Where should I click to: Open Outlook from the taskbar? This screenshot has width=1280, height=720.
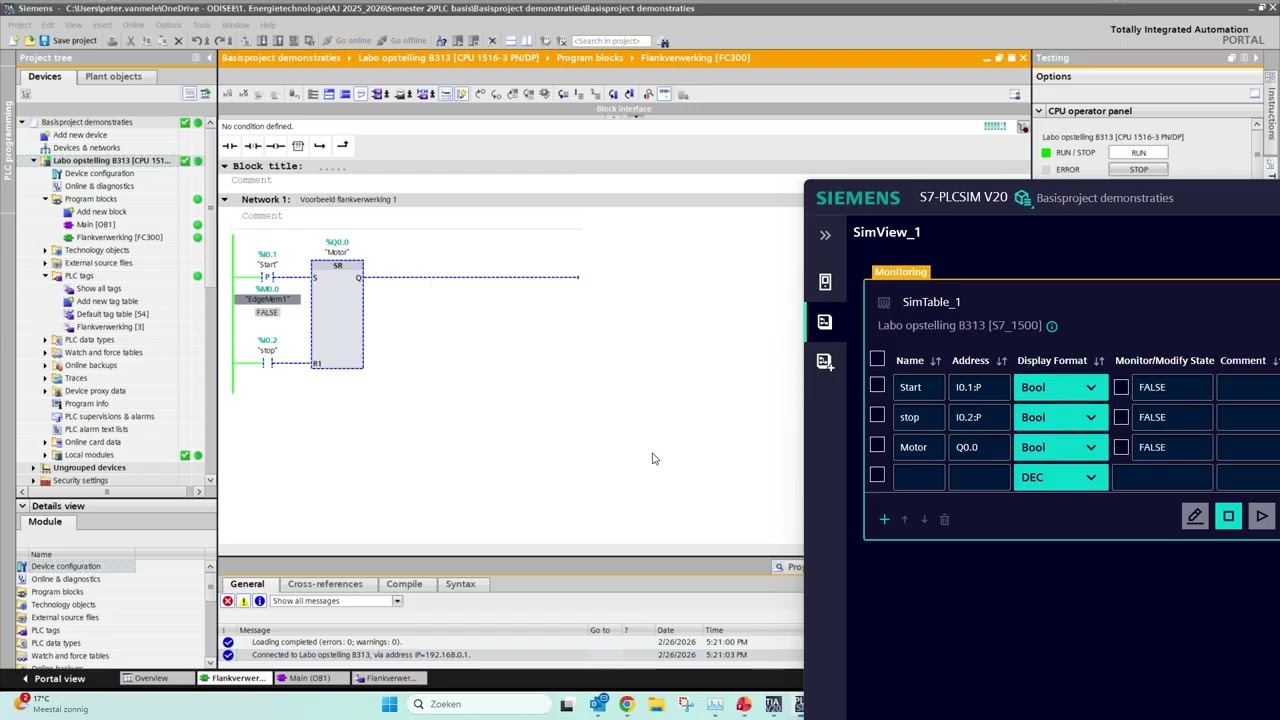tap(597, 704)
